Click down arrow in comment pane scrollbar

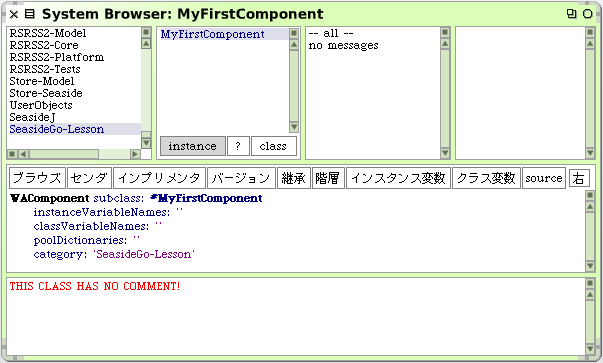[x=590, y=349]
